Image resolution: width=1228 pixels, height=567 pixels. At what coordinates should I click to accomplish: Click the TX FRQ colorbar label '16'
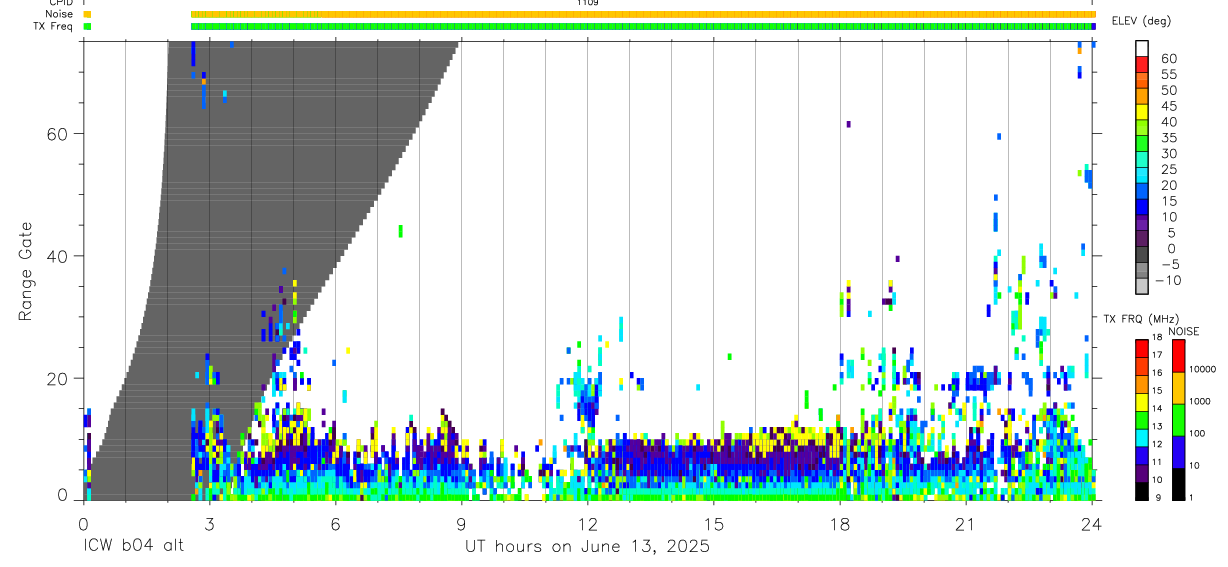pyautogui.click(x=1157, y=373)
